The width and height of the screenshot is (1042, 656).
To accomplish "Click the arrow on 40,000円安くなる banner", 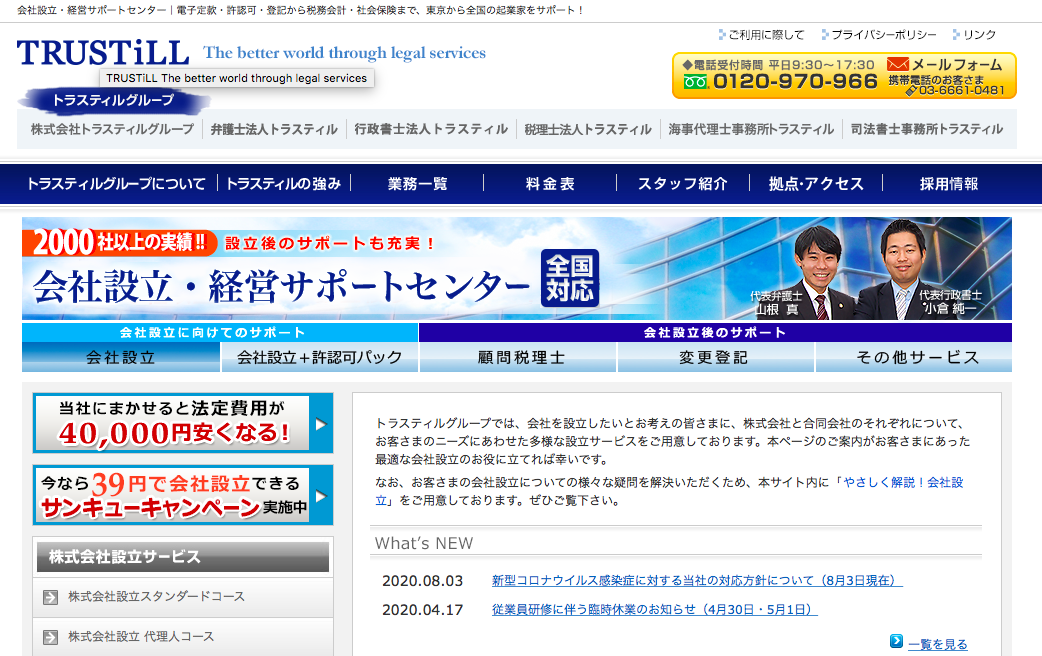I will [x=320, y=424].
